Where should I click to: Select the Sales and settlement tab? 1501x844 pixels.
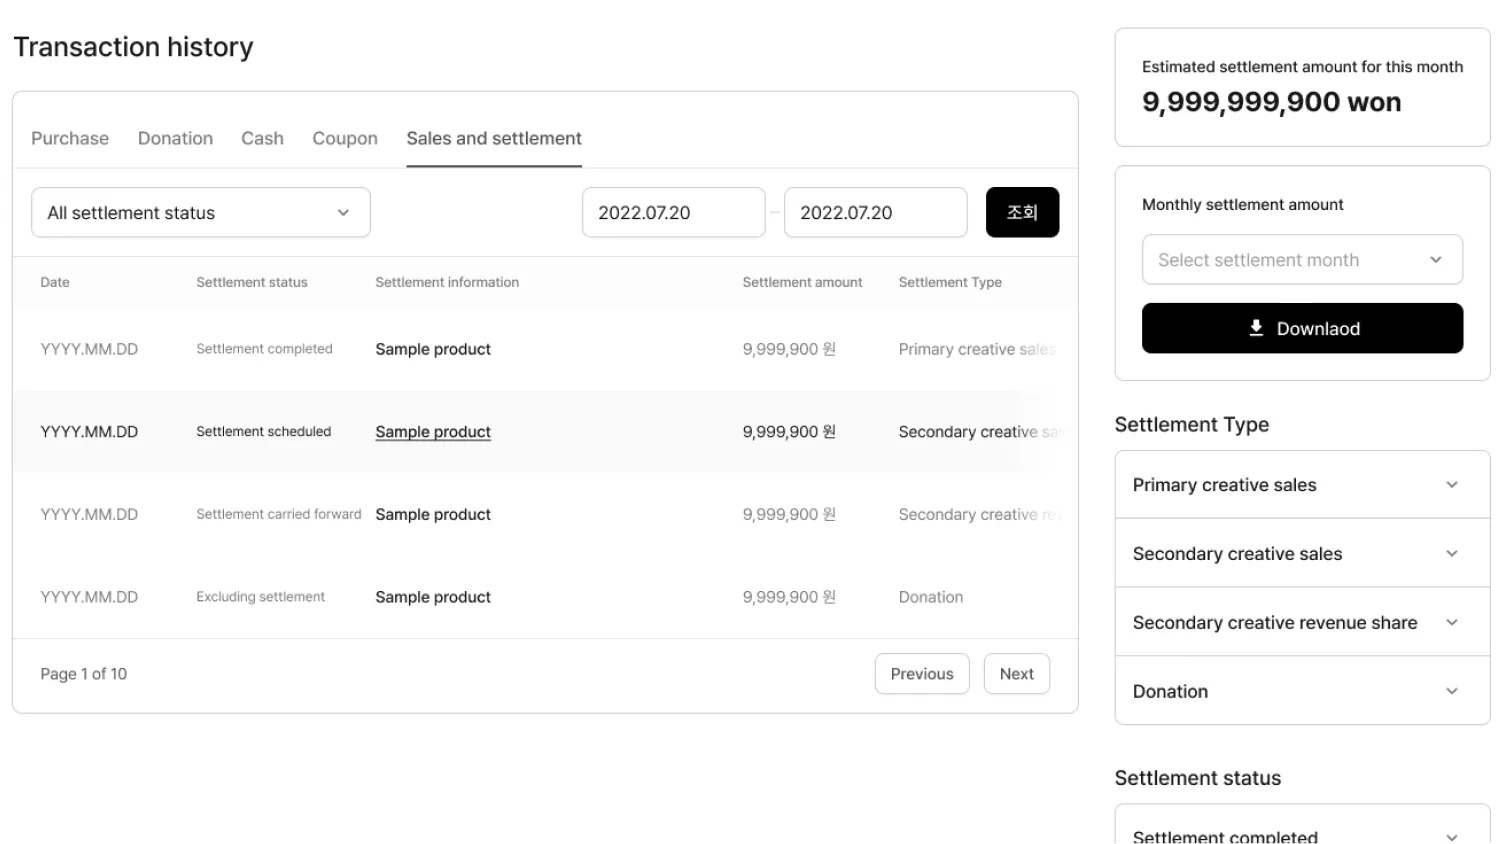click(x=494, y=138)
